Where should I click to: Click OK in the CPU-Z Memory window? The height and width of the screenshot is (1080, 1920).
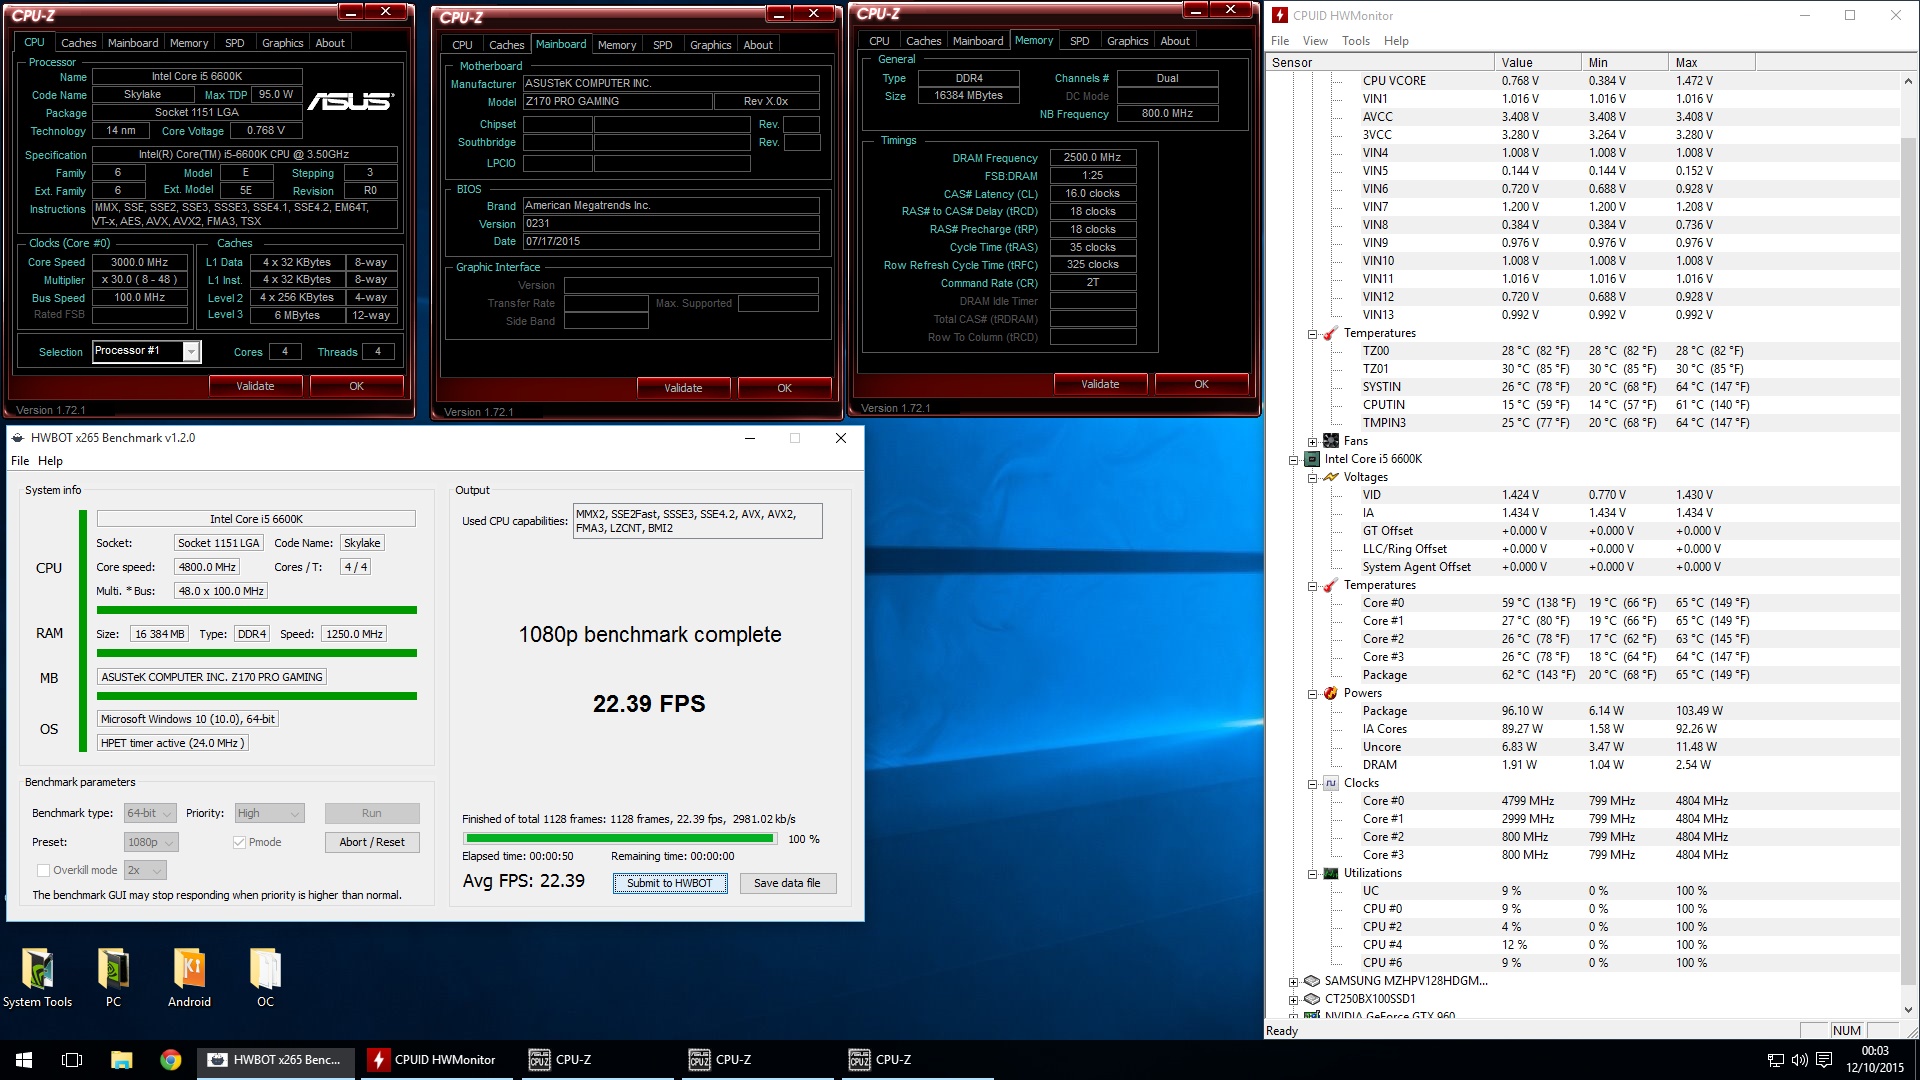pos(1201,384)
